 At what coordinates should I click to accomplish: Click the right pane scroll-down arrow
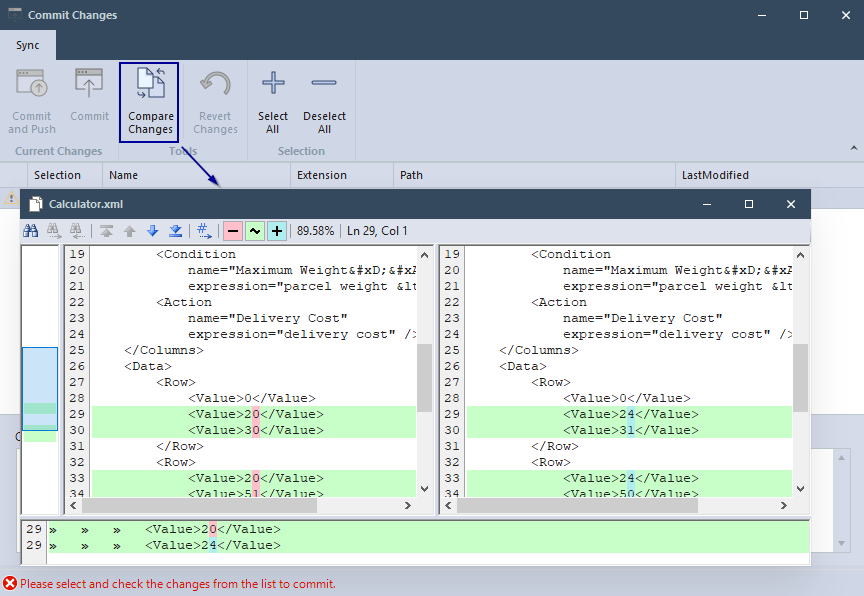pos(800,489)
